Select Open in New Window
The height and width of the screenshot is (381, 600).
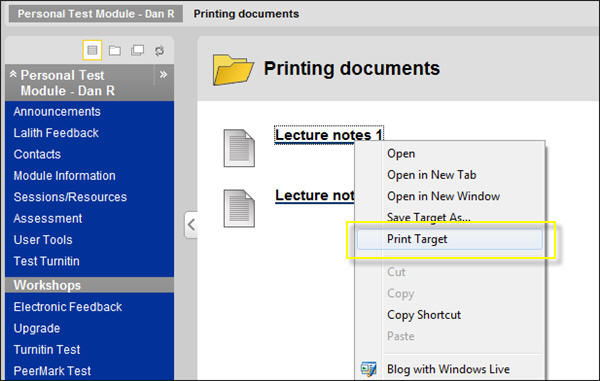coord(443,197)
